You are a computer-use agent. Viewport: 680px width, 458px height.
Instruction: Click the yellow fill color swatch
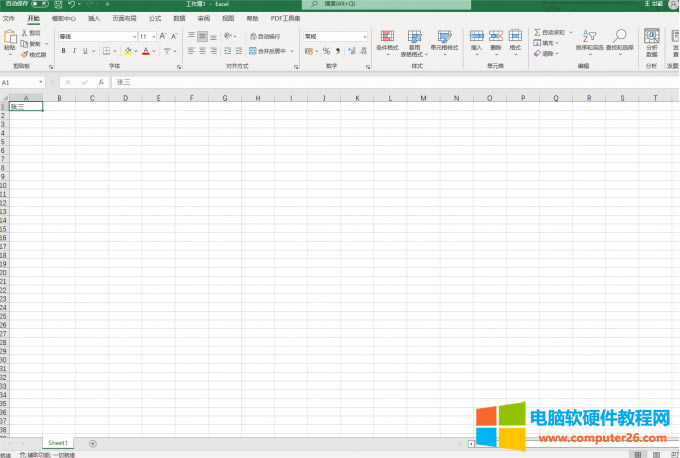pos(129,51)
